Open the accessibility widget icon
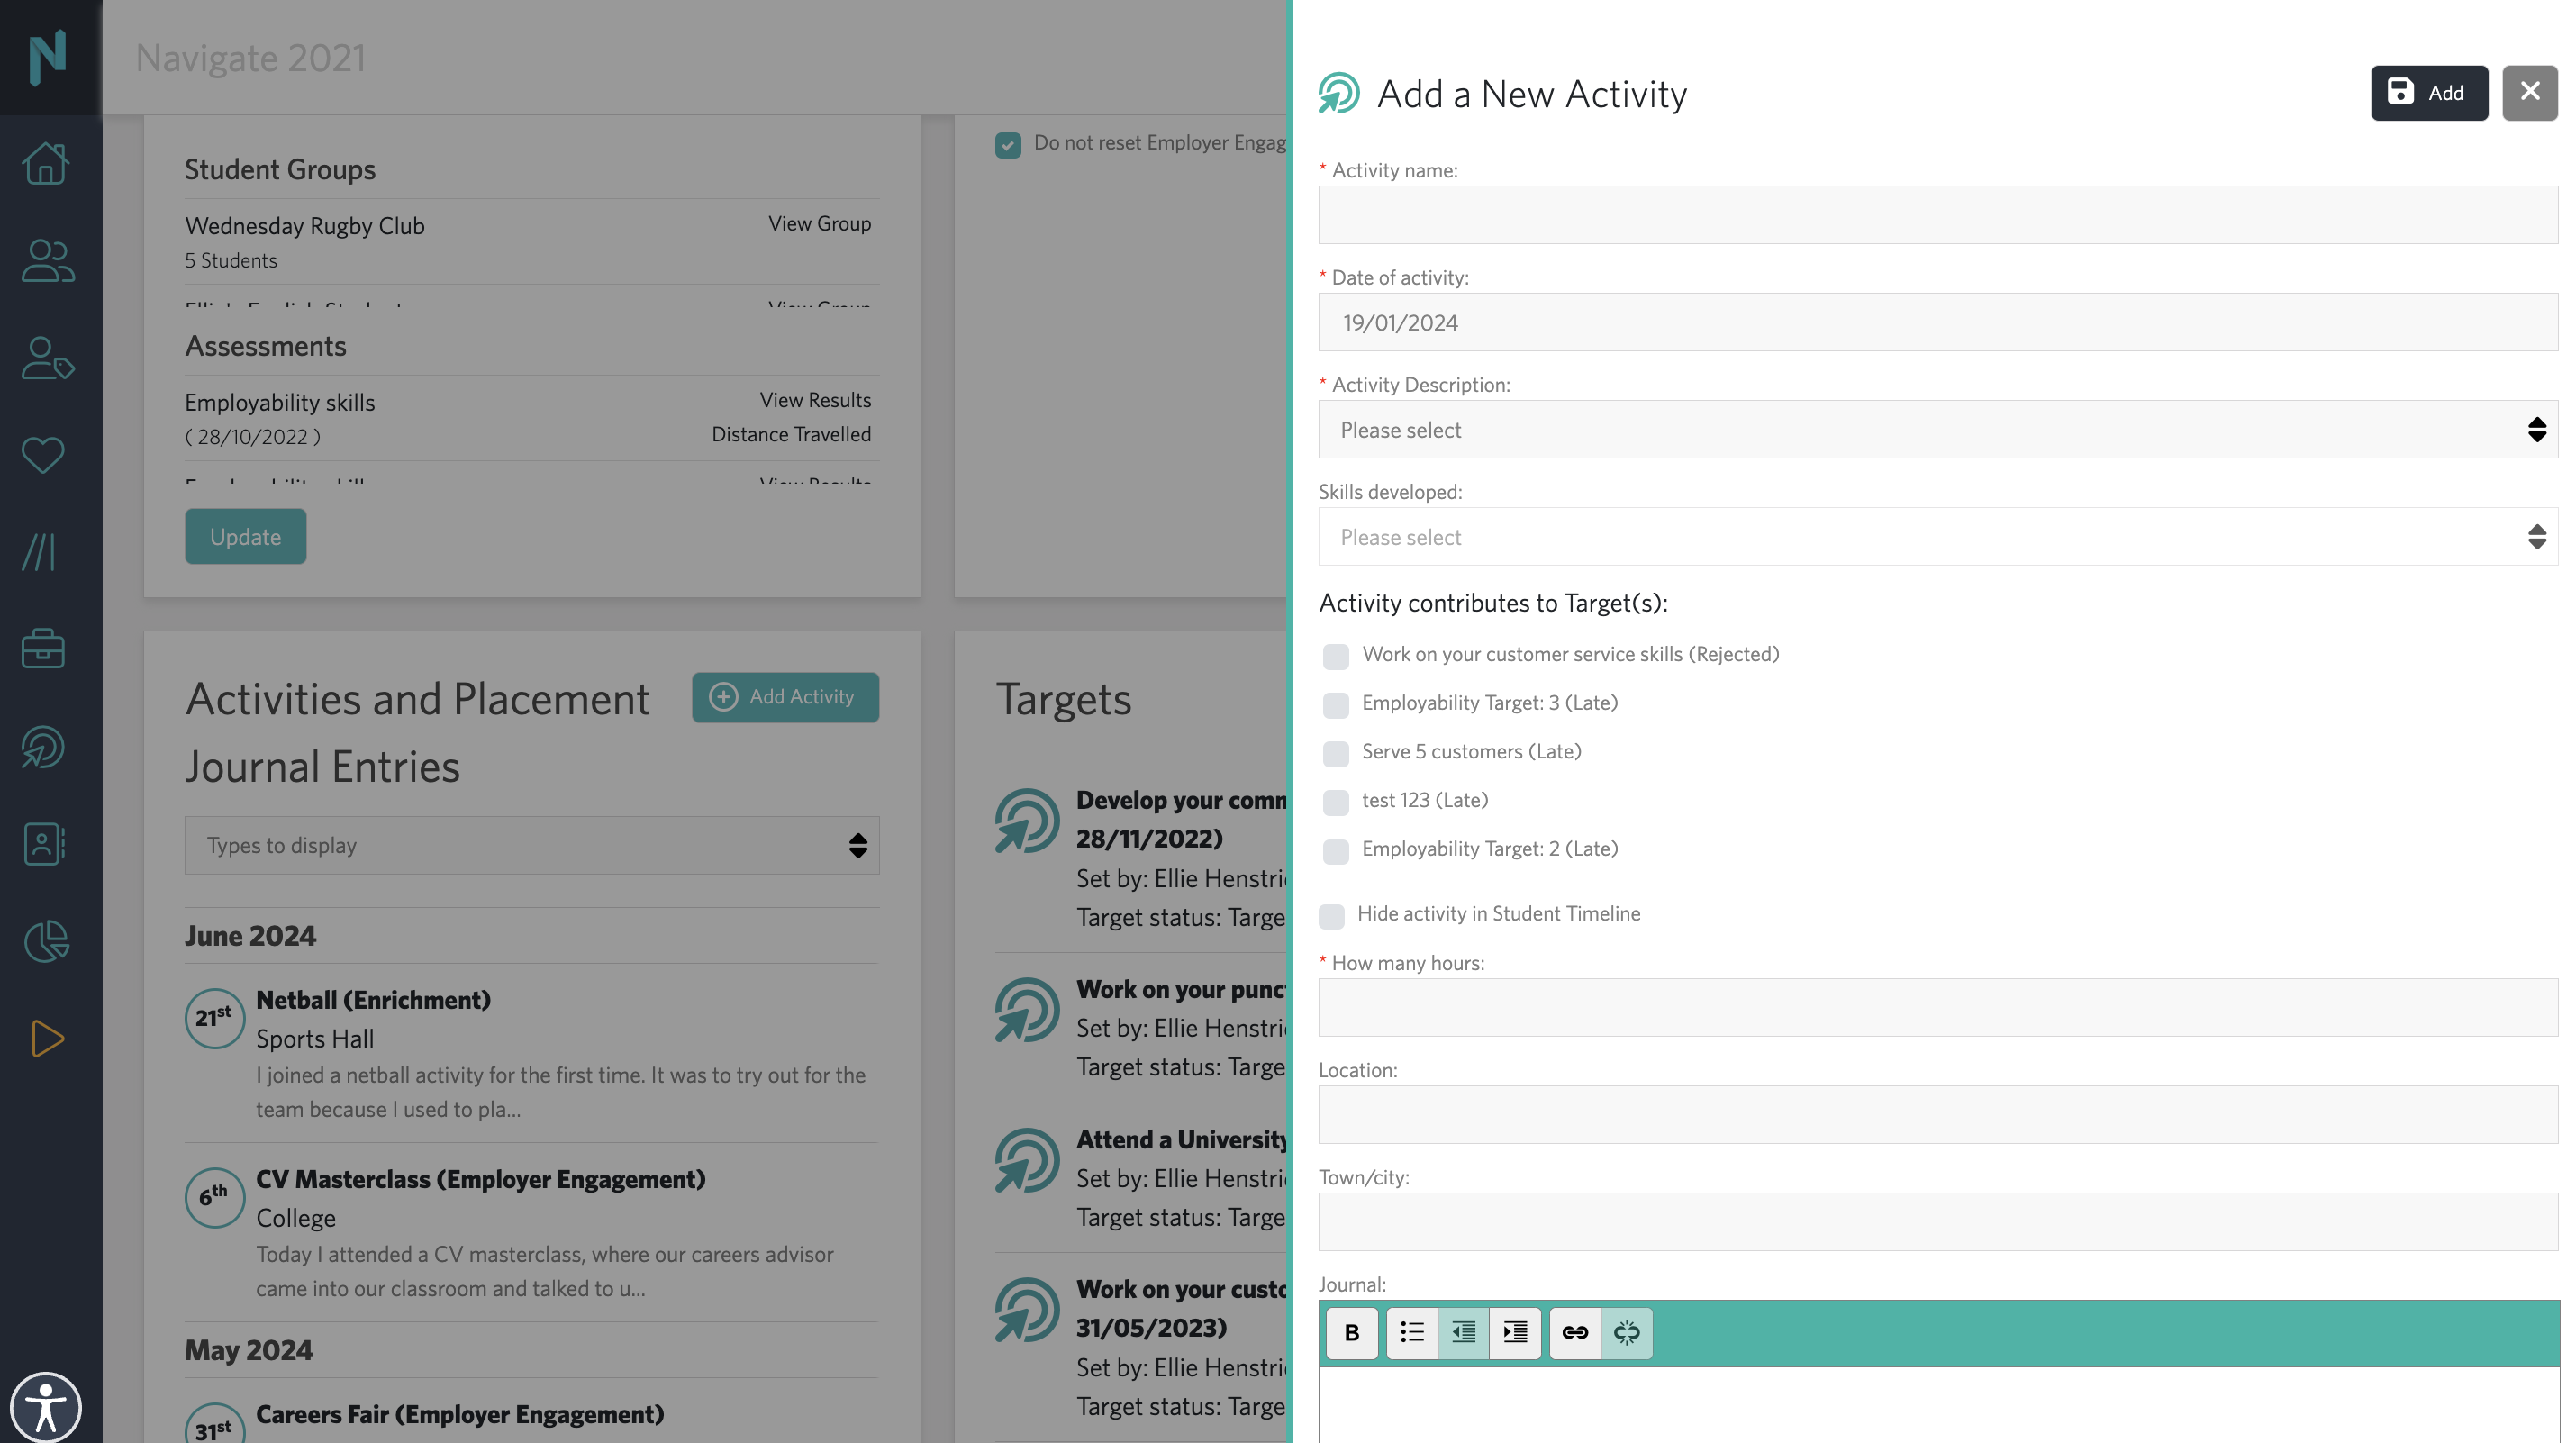 point(45,1407)
